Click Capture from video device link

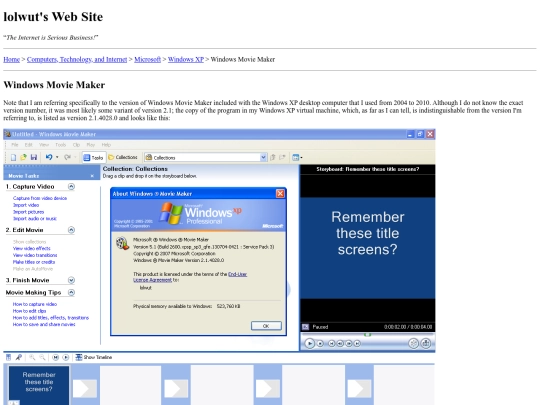click(x=40, y=198)
